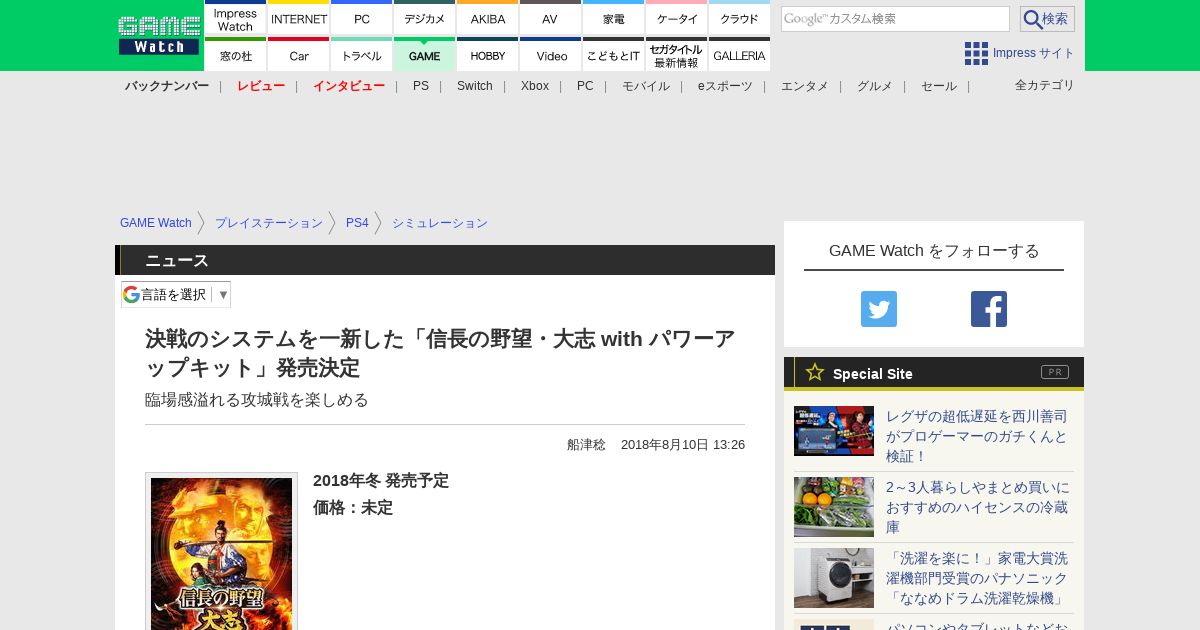Go to シミュレーション breadcrumb

point(440,223)
